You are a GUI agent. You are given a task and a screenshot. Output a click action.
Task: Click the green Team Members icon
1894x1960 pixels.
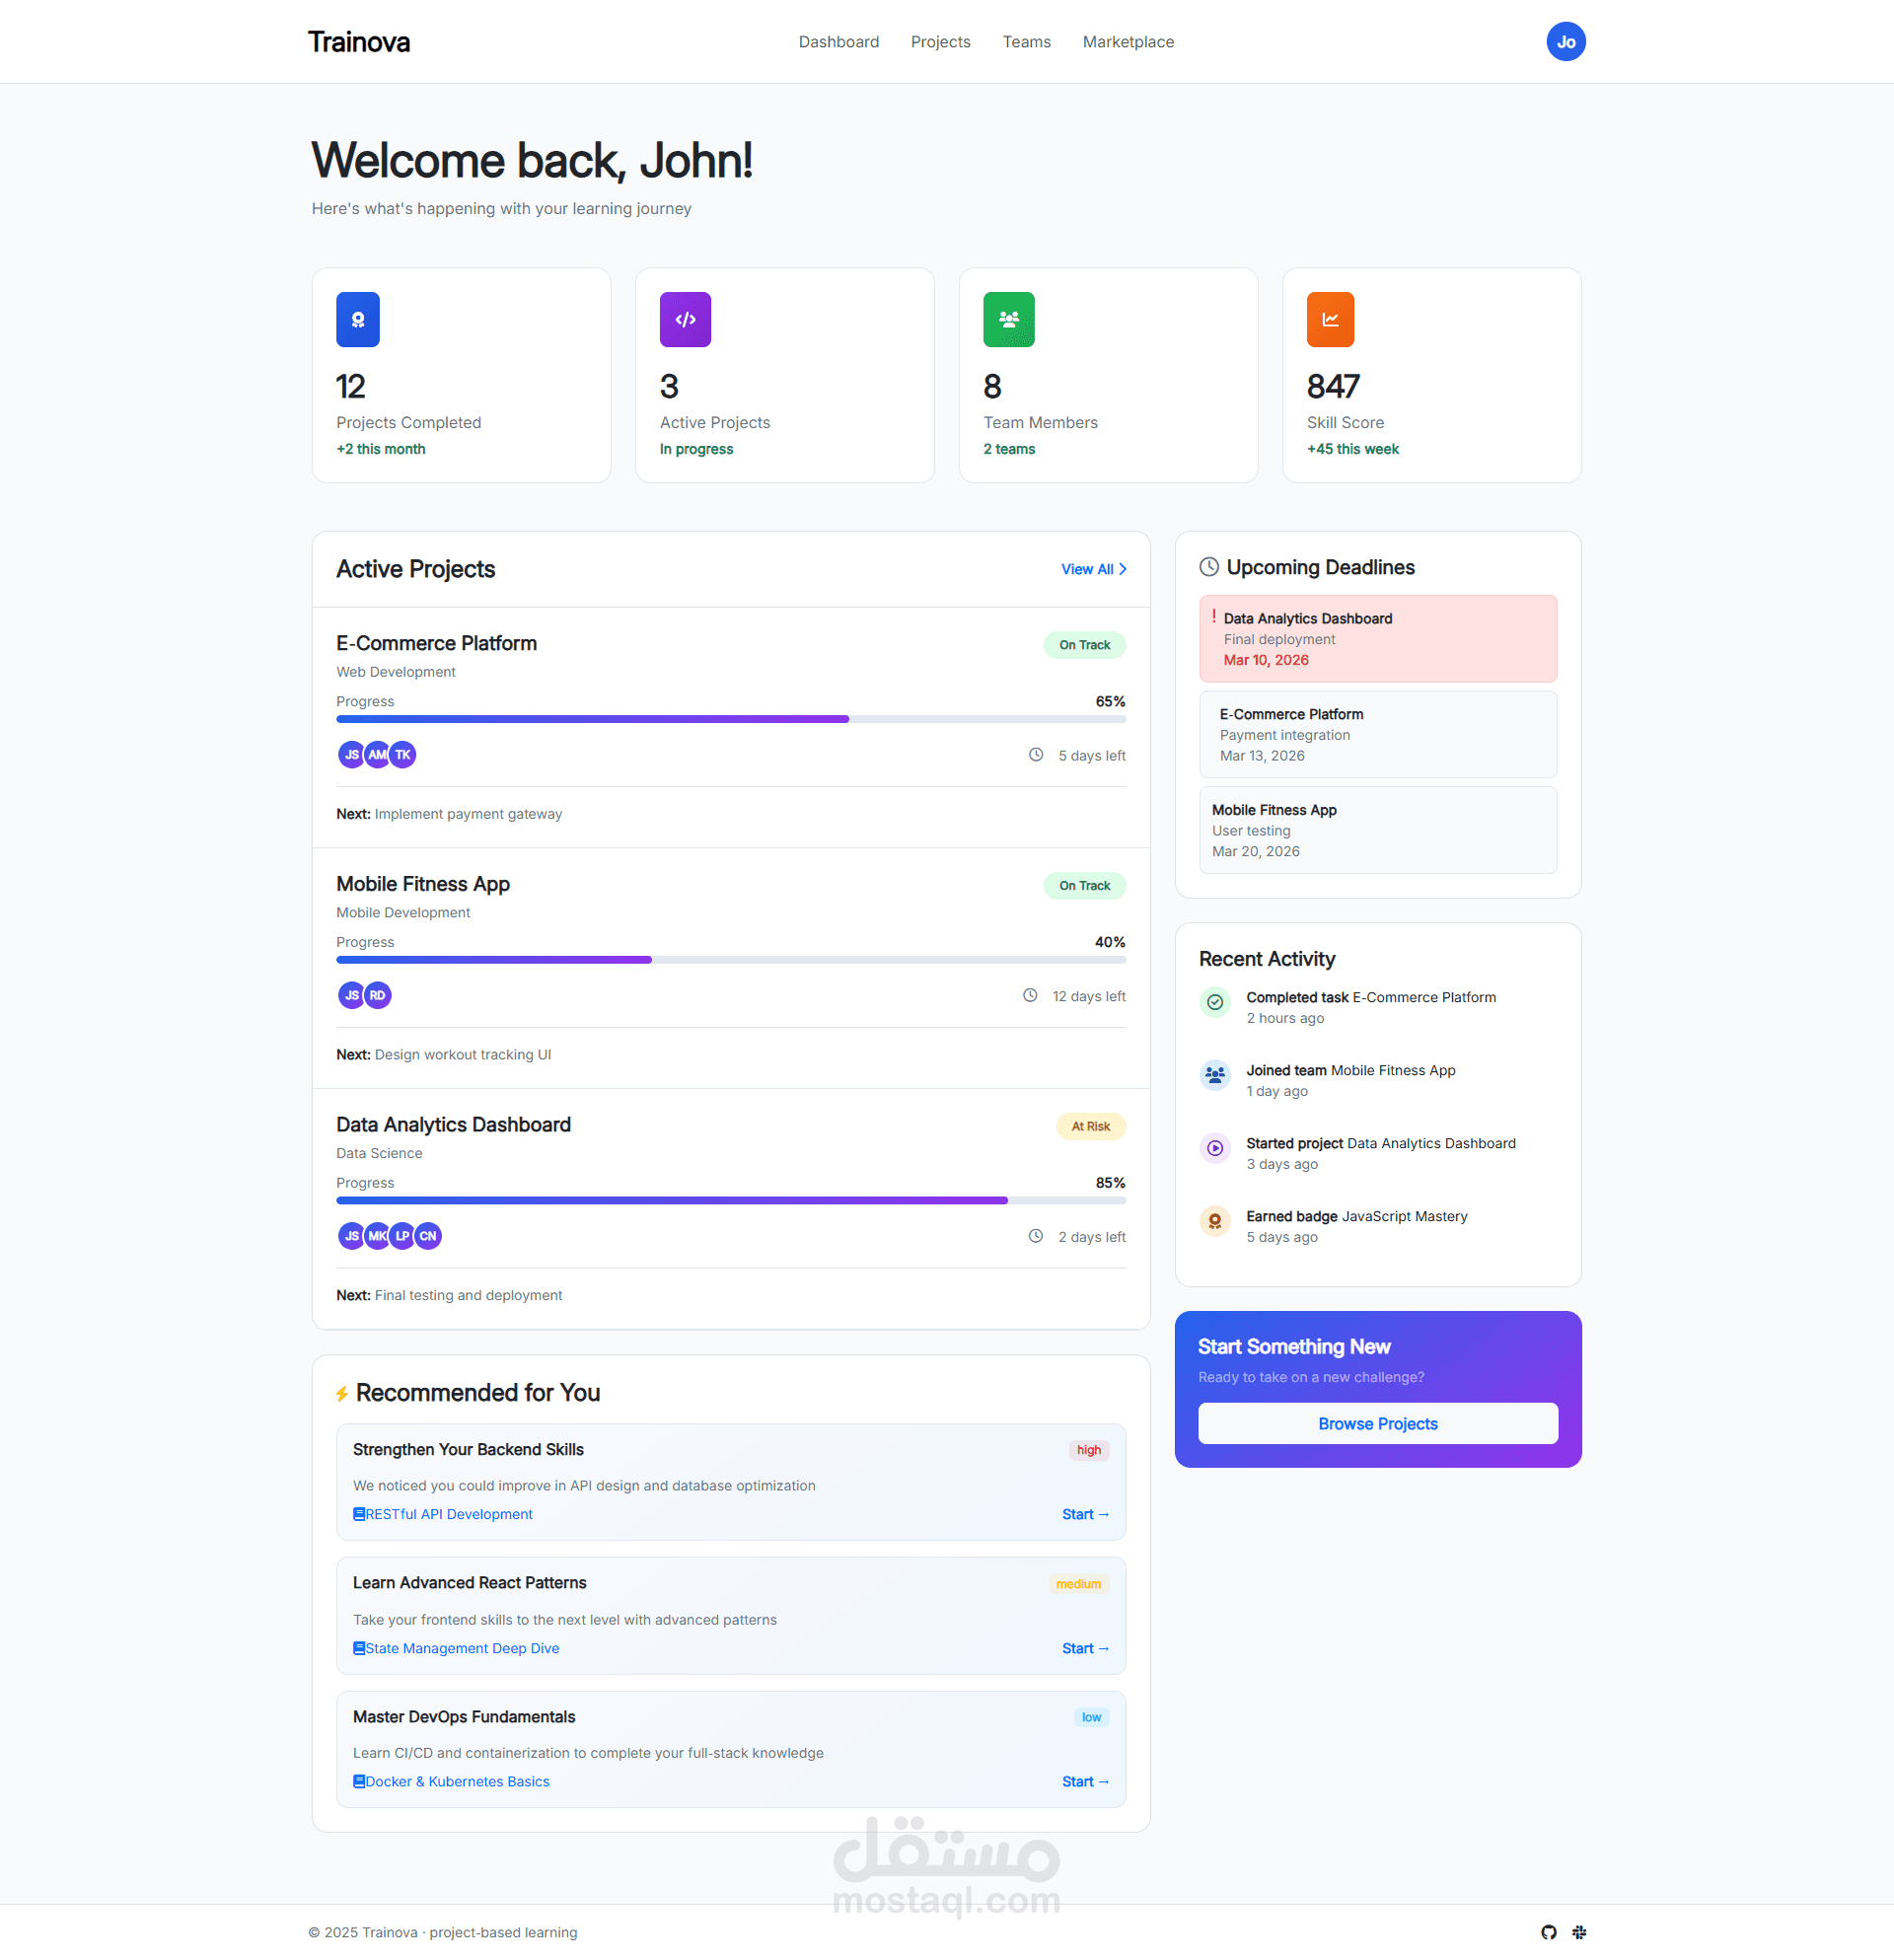[x=1008, y=319]
